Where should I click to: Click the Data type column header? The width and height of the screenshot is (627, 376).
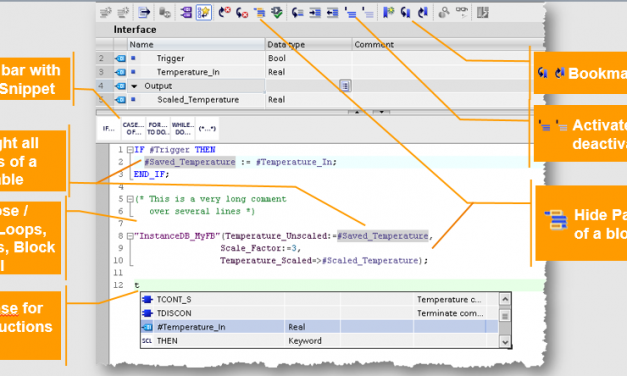(309, 44)
